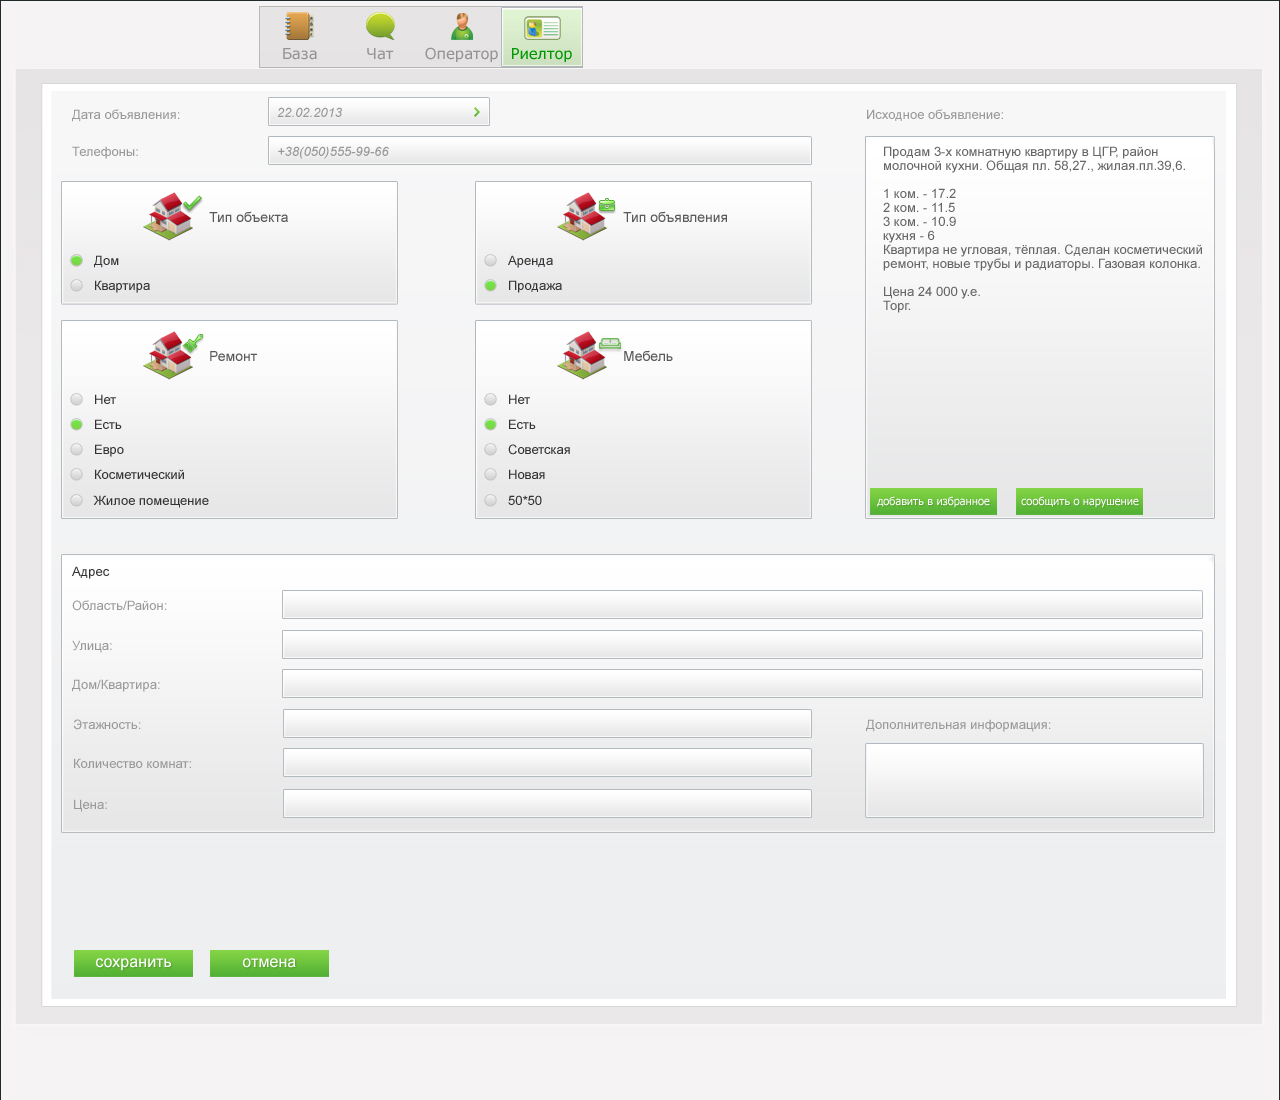Open the База notebook icon
This screenshot has height=1100, width=1280.
299,26
